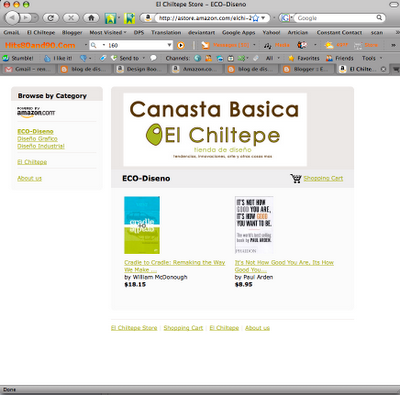This screenshot has width=400, height=395.
Task: Expand the dropdown arrow of the 160 search field
Action: 169,45
